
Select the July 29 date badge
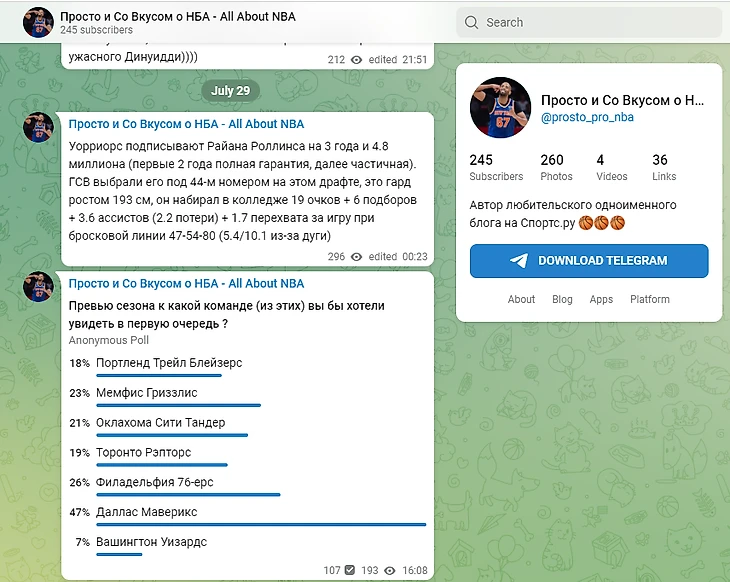click(x=230, y=90)
